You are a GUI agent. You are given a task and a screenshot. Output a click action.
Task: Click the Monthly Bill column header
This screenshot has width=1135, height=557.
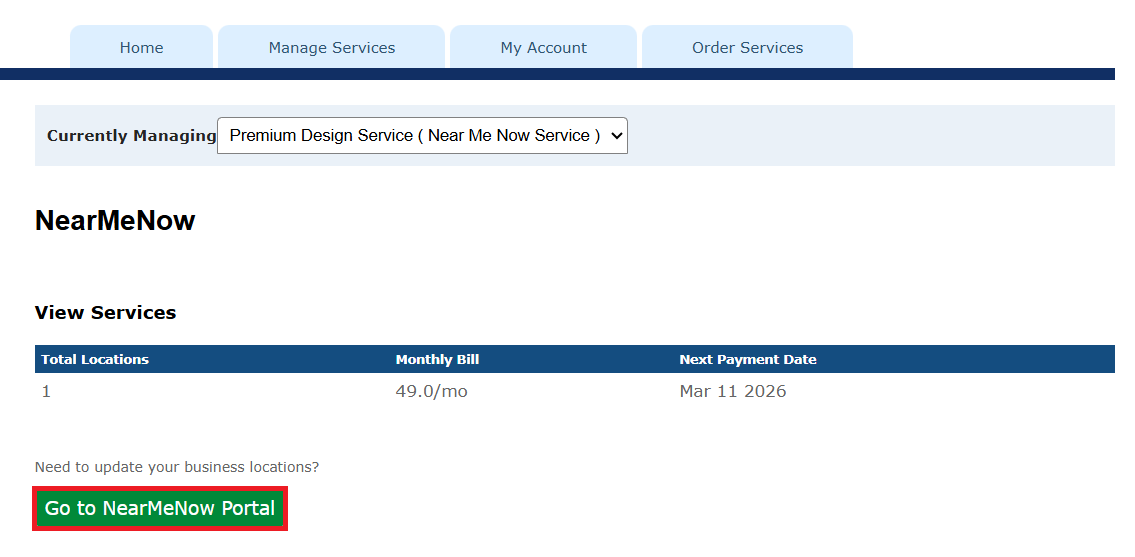(x=437, y=360)
